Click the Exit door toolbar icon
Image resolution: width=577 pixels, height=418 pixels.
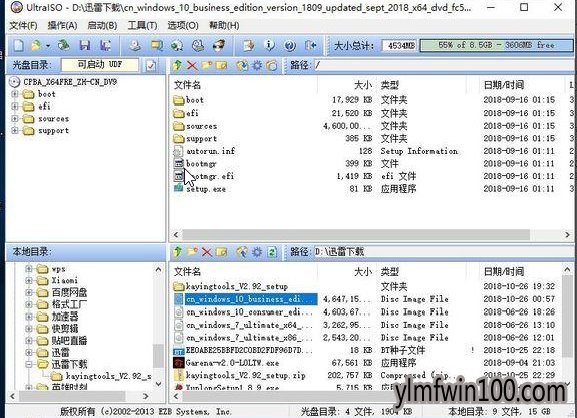[311, 46]
